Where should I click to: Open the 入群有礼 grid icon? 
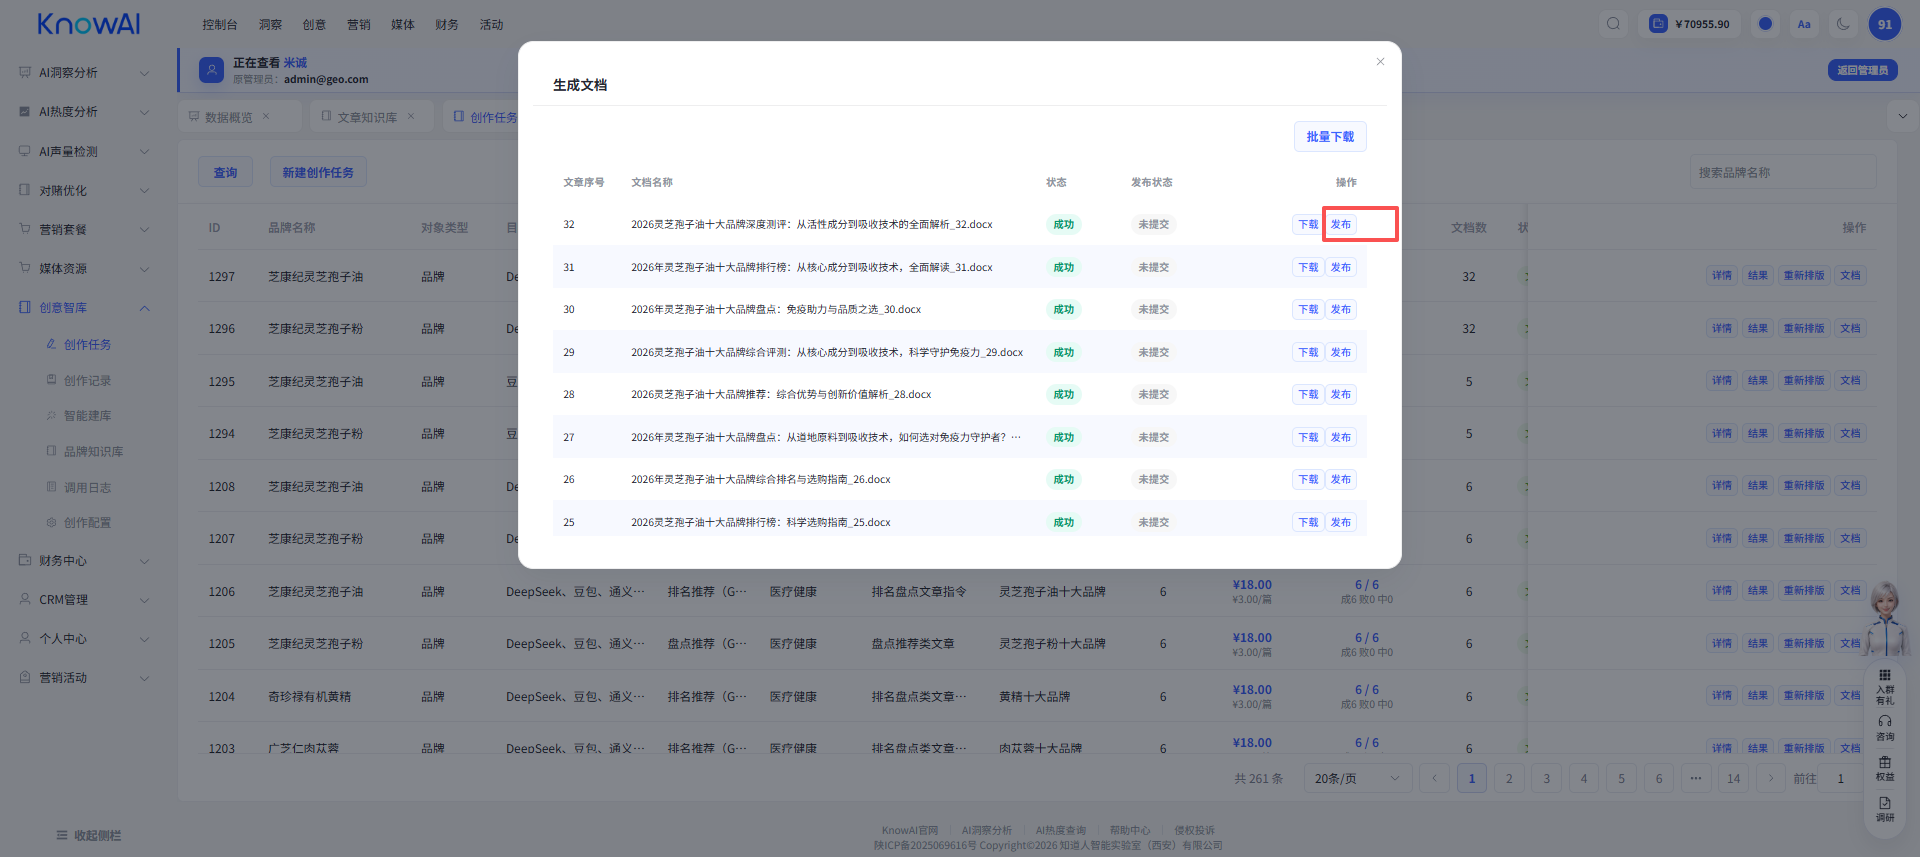1885,687
